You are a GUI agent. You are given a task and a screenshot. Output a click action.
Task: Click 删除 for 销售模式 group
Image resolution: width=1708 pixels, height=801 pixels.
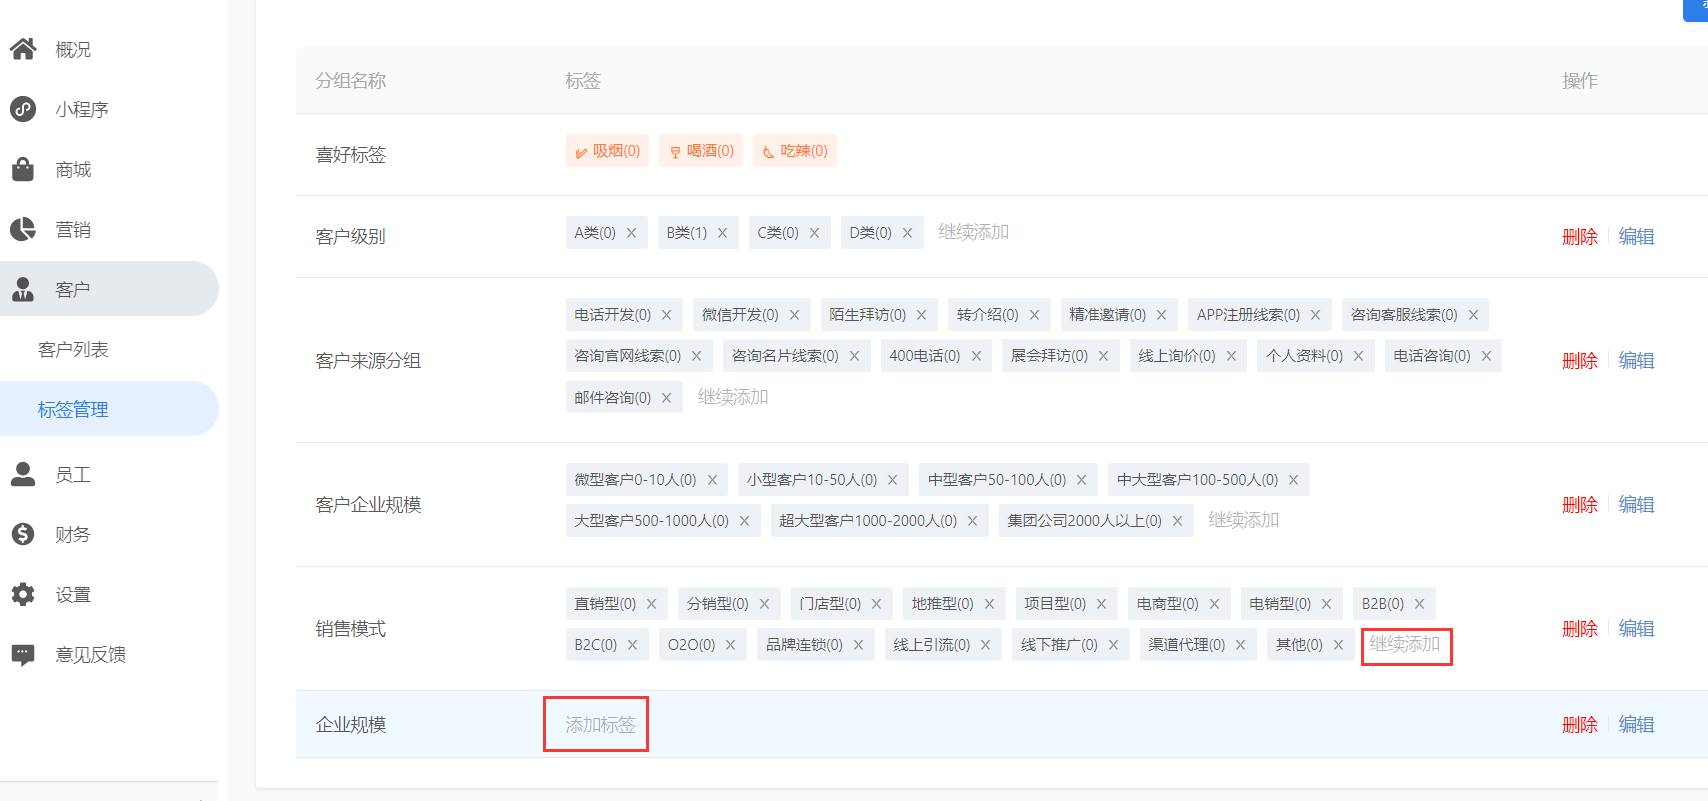pos(1580,629)
